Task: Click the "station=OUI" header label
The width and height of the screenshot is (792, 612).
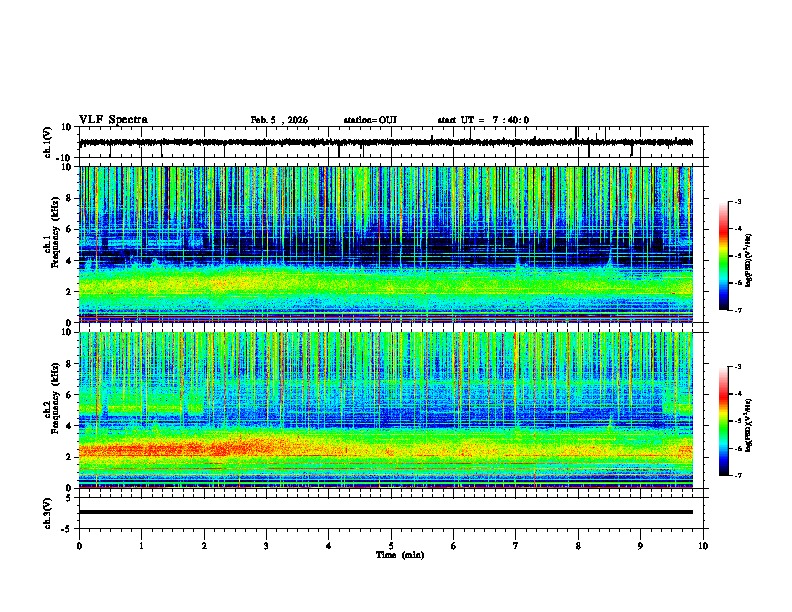Action: 370,120
